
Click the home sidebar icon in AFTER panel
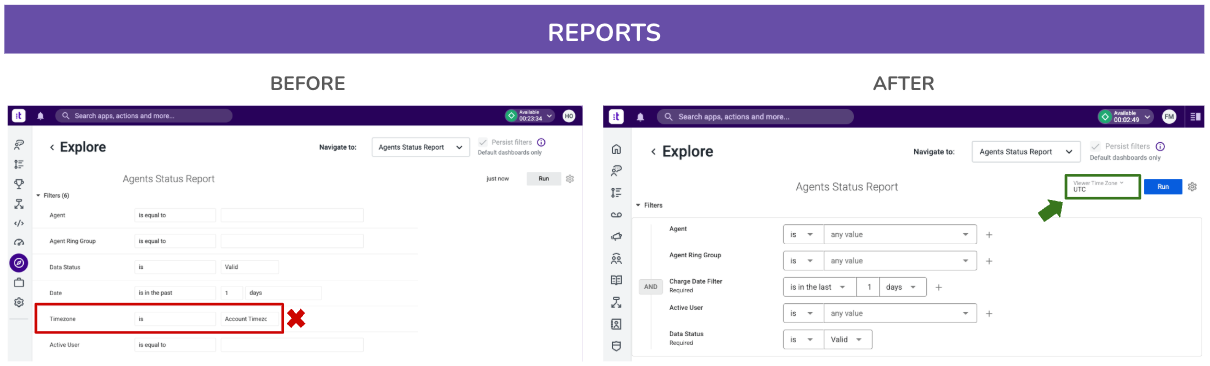[x=617, y=149]
